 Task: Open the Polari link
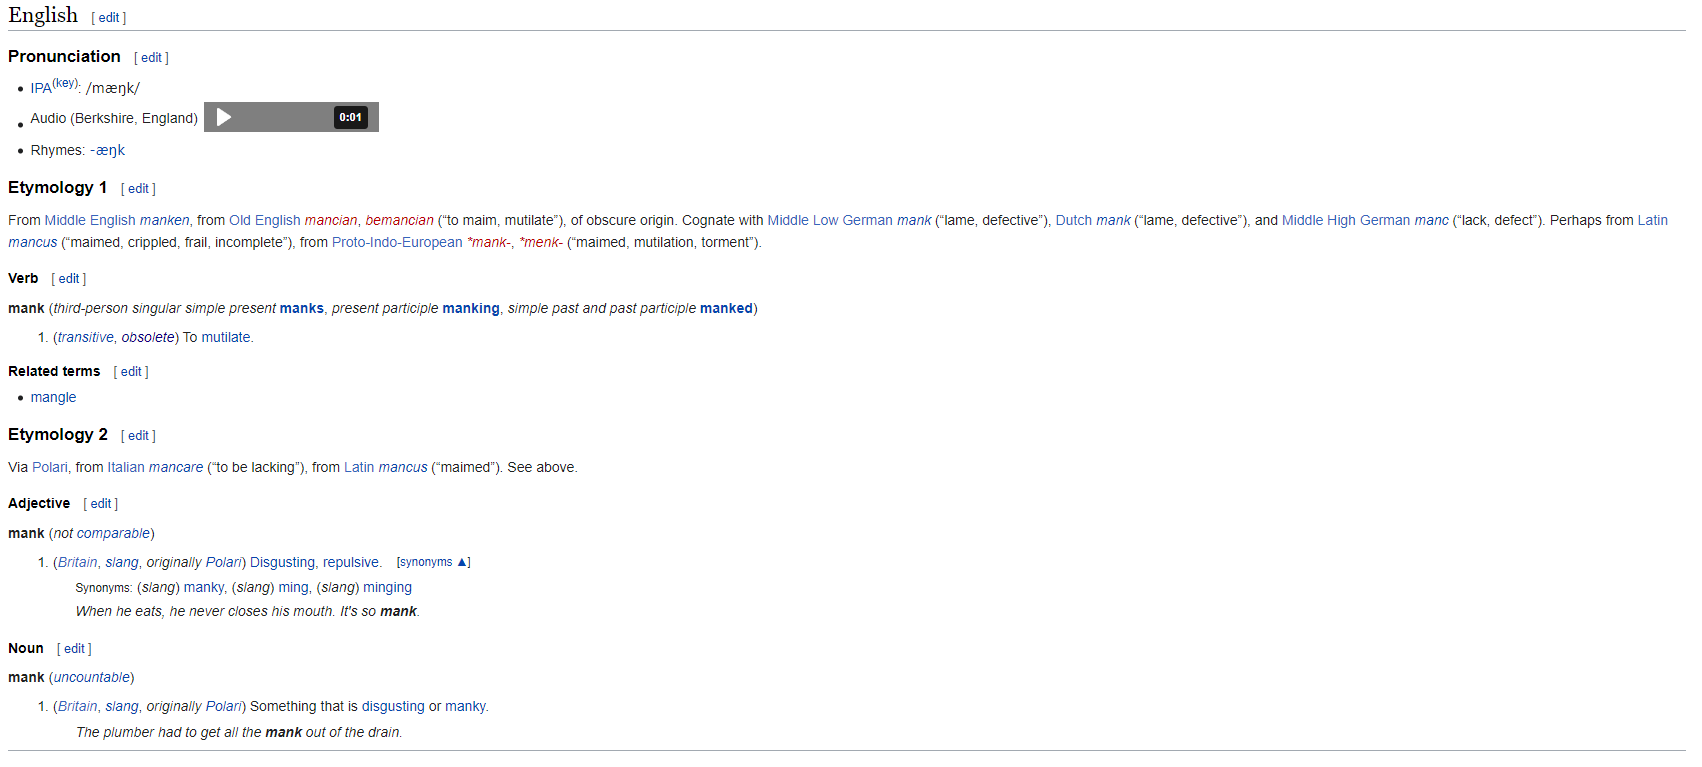pos(49,467)
